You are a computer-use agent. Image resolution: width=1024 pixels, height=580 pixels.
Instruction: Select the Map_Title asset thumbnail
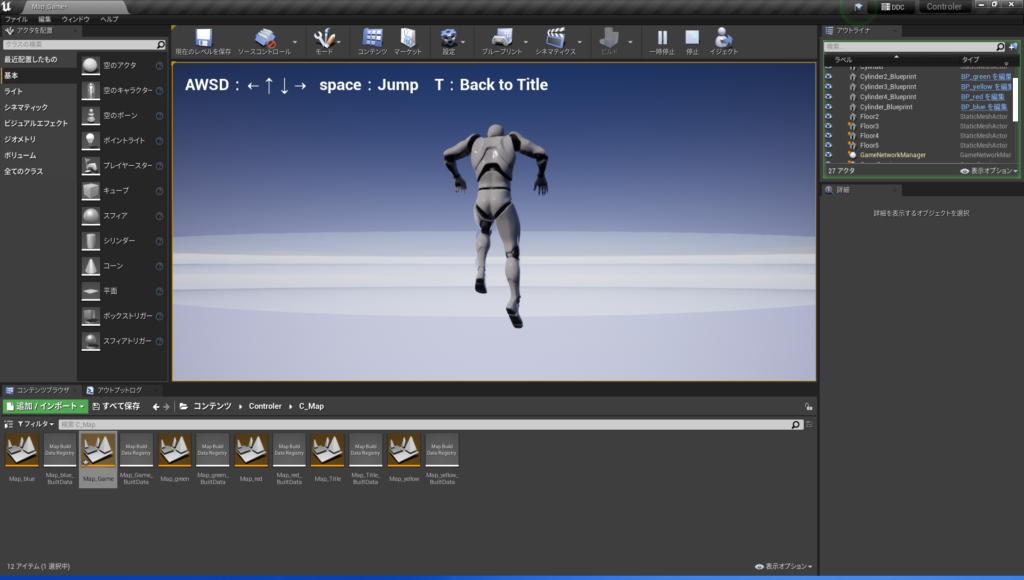[x=326, y=451]
